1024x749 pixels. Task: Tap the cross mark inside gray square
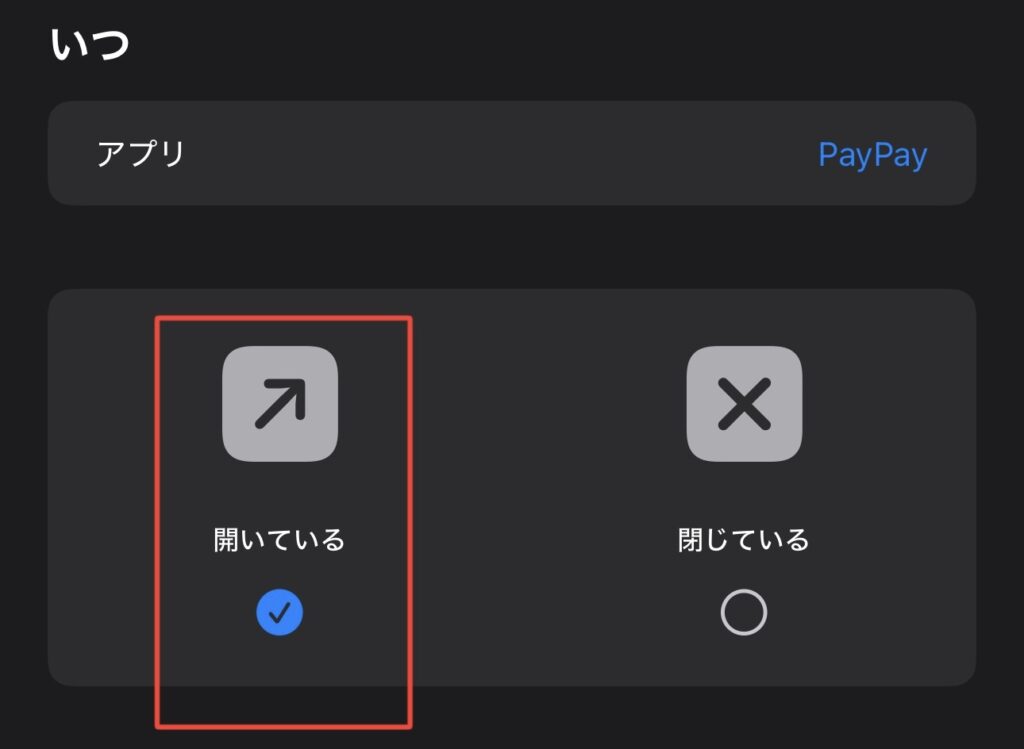click(x=744, y=404)
